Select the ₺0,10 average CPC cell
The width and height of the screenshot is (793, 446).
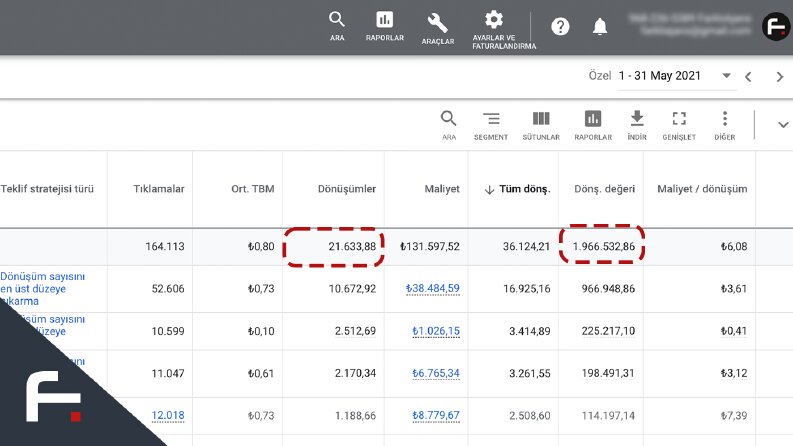pyautogui.click(x=261, y=331)
